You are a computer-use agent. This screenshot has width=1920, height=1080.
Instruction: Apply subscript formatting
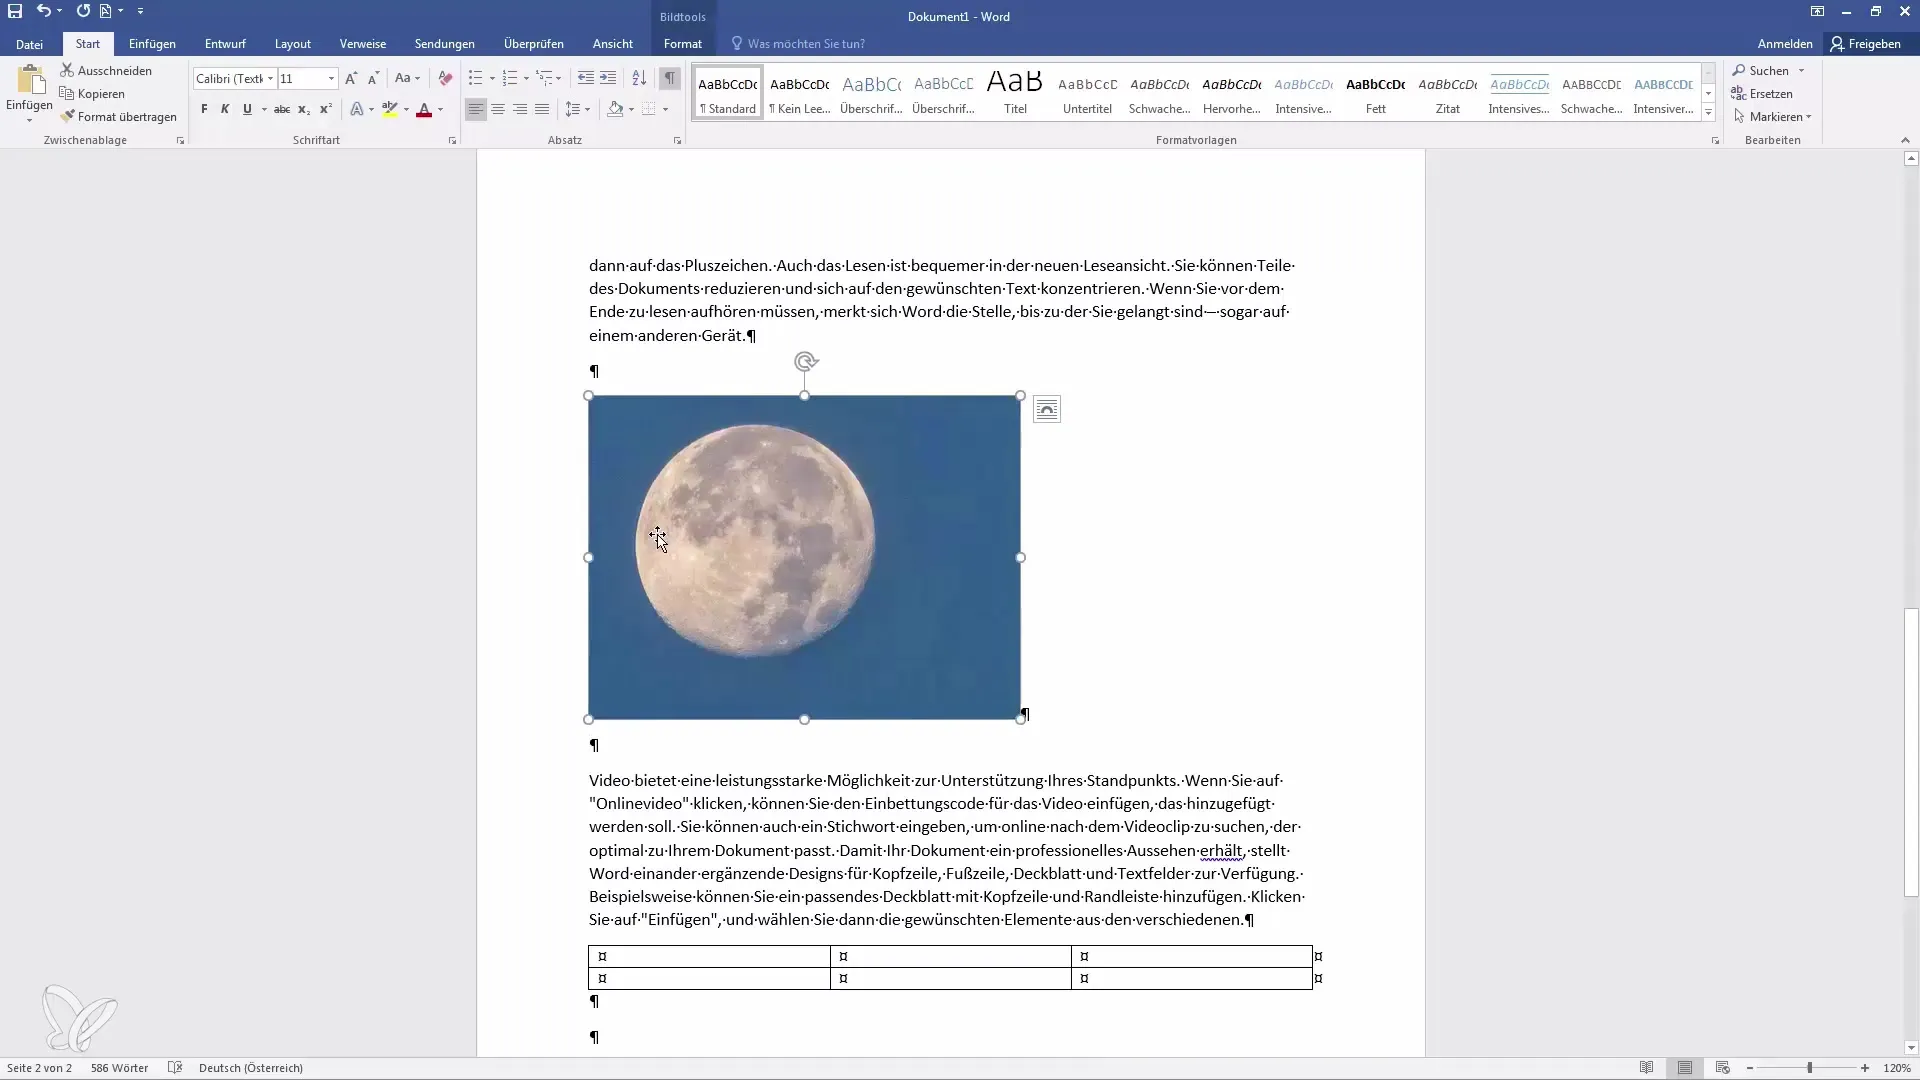[x=304, y=109]
